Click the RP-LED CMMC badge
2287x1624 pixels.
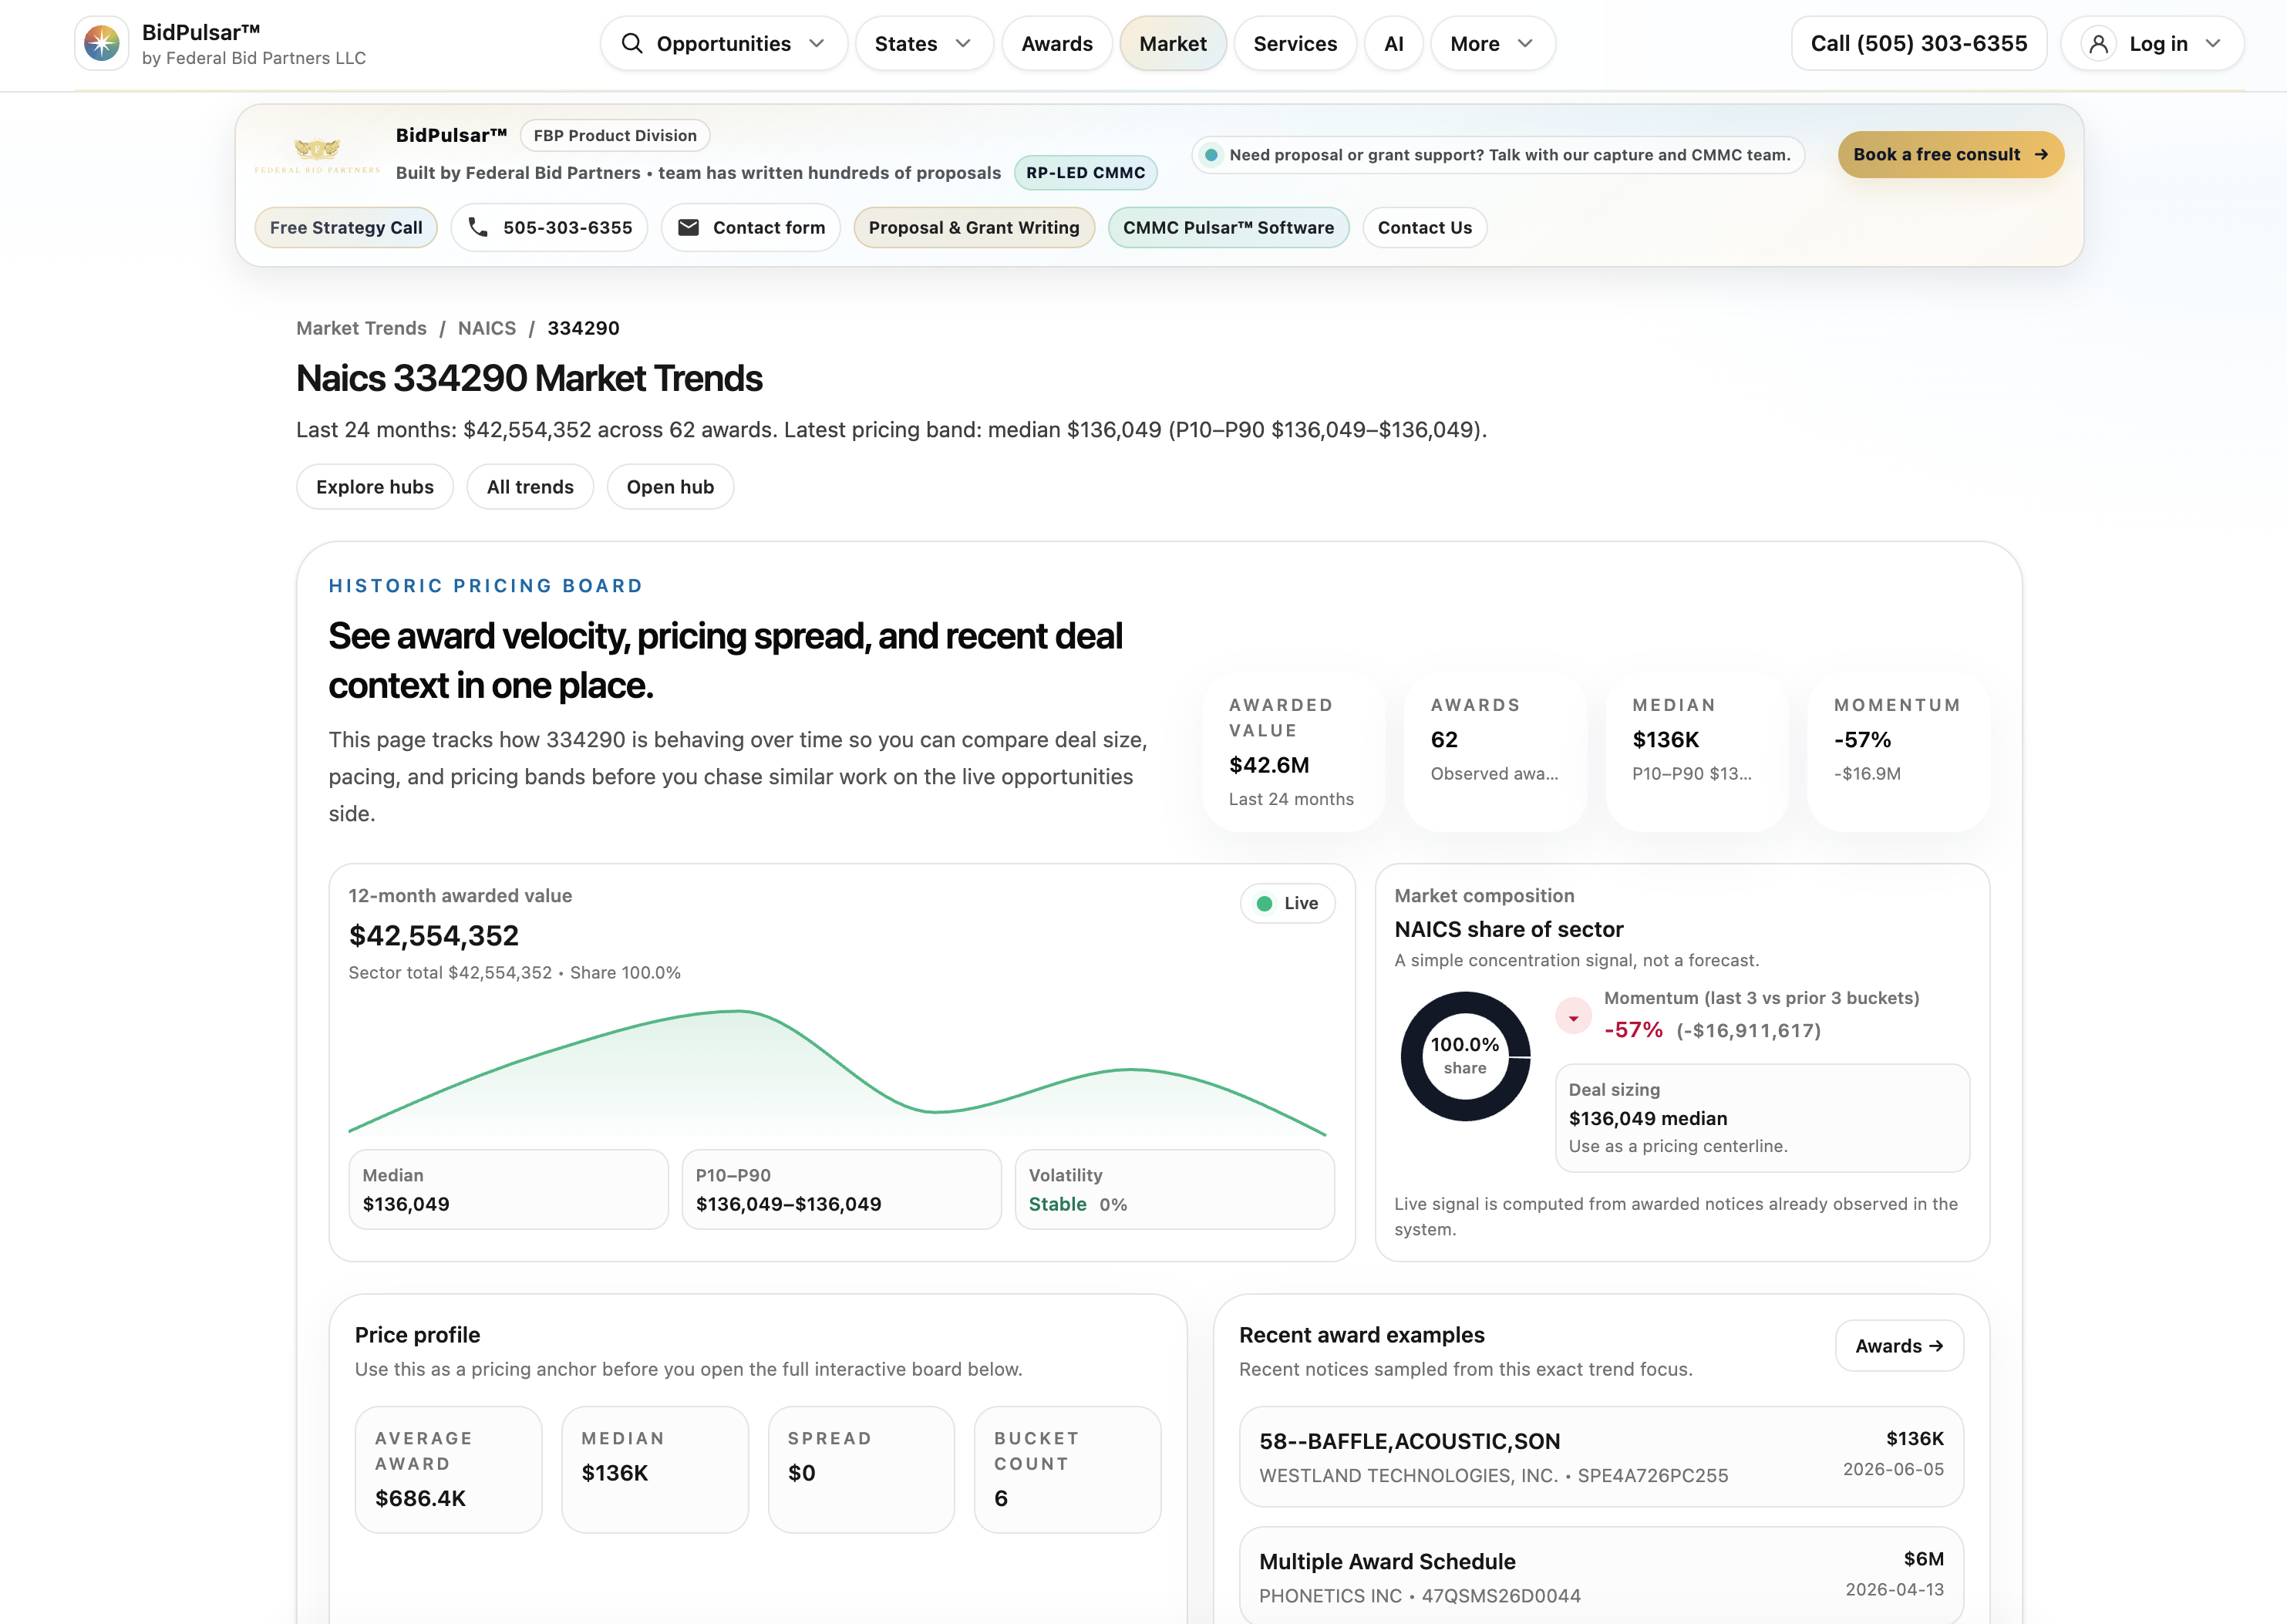[1086, 173]
